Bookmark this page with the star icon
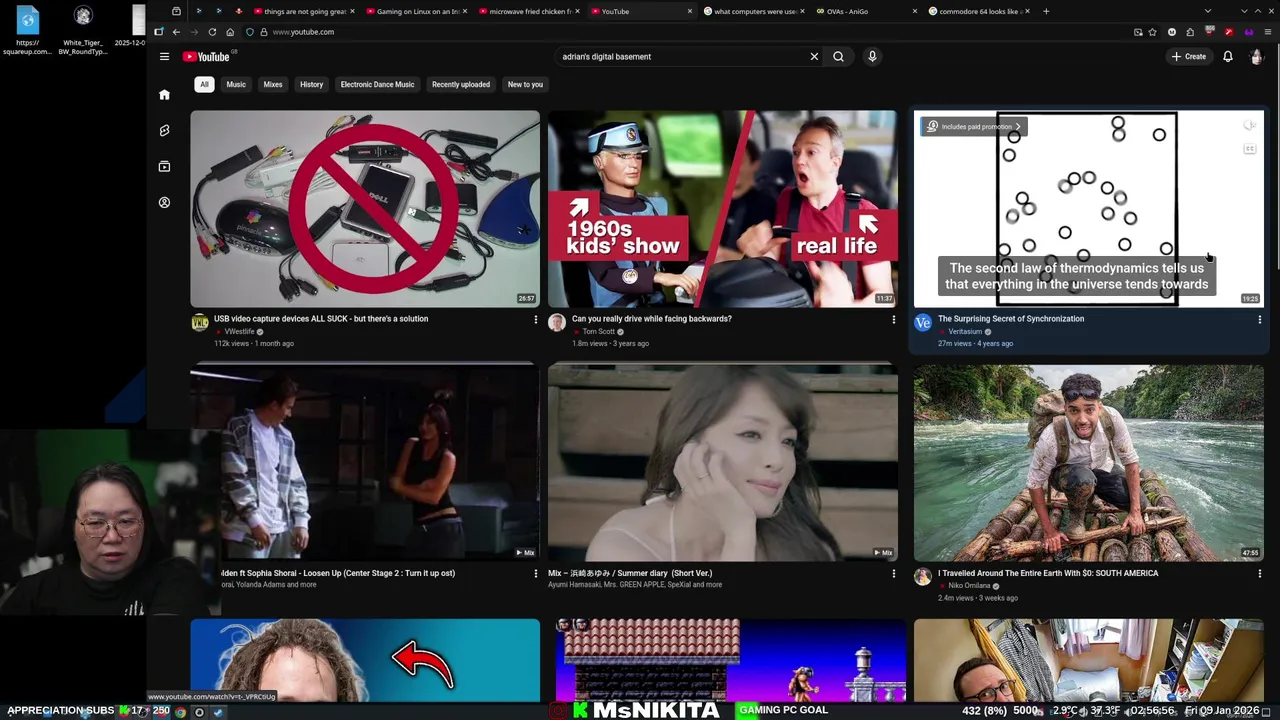 1152,32
